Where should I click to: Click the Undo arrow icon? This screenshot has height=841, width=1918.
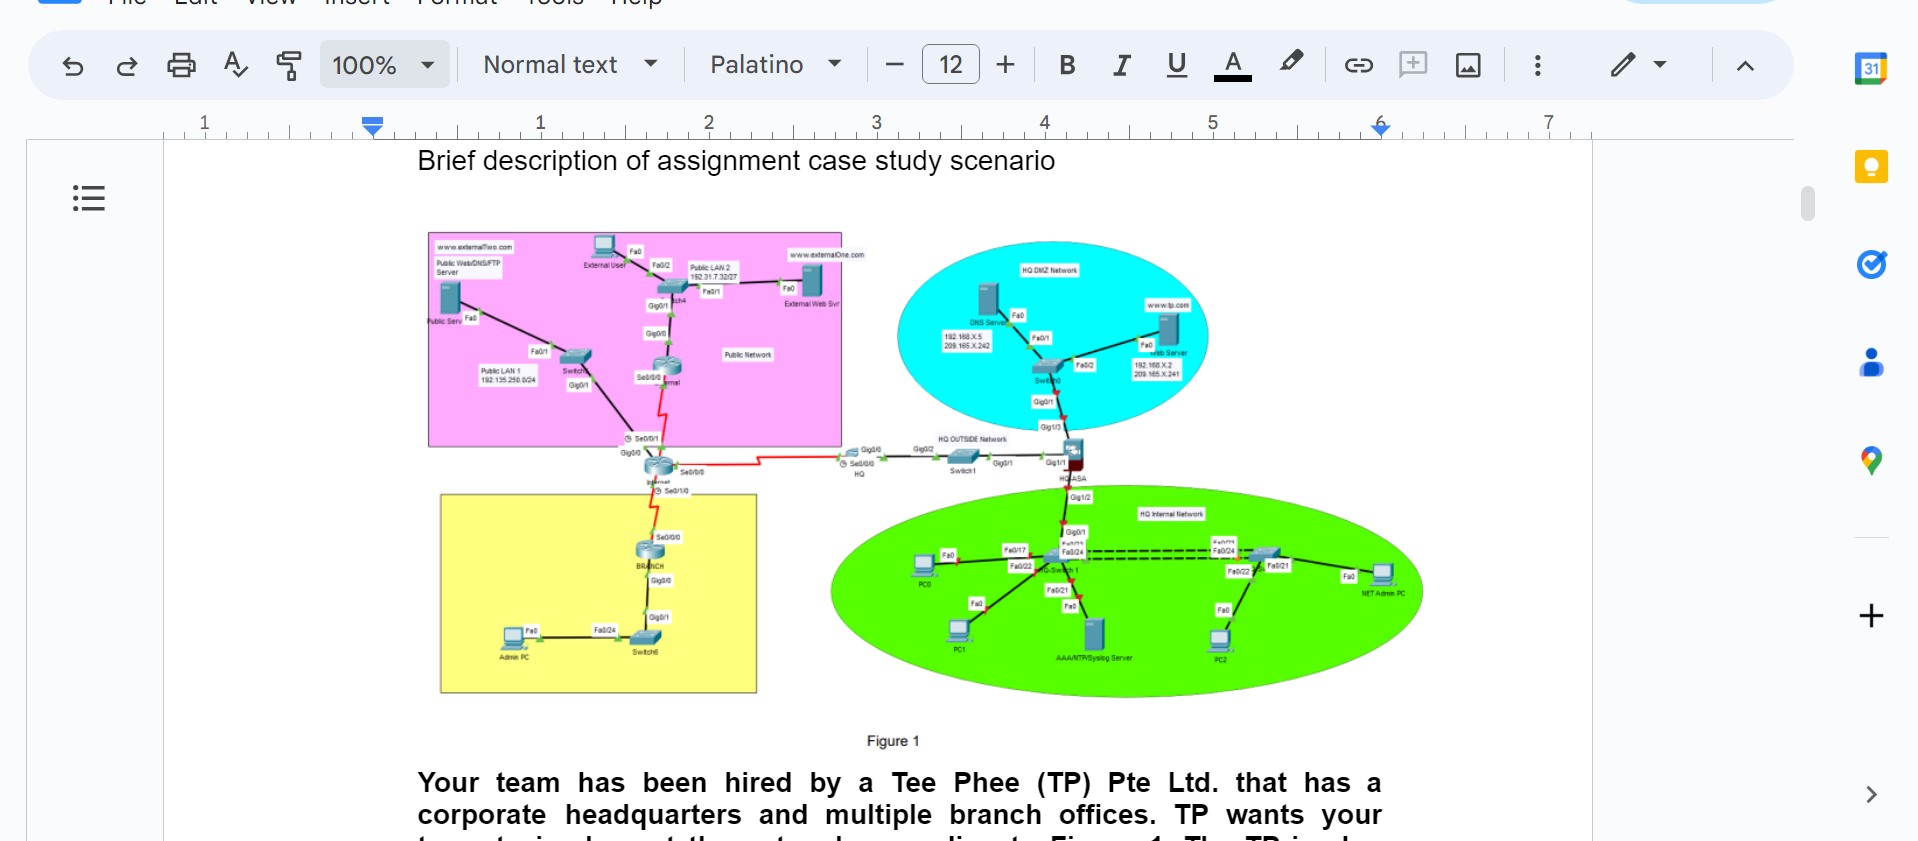click(x=72, y=66)
